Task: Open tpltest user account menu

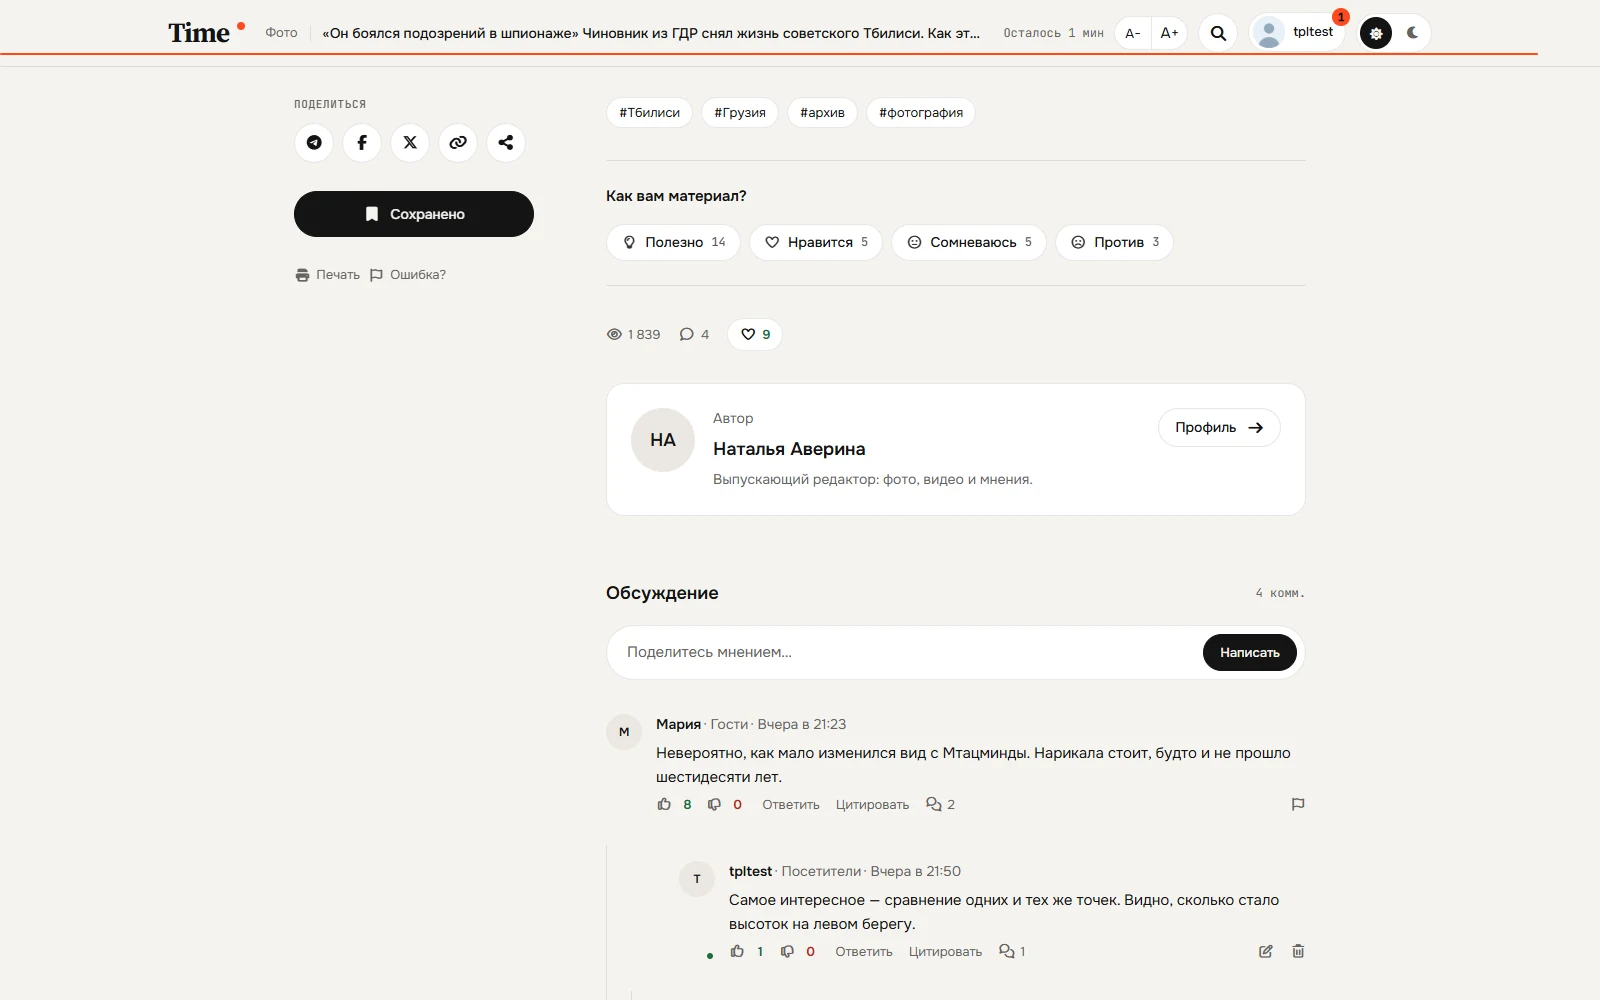Action: 1298,33
